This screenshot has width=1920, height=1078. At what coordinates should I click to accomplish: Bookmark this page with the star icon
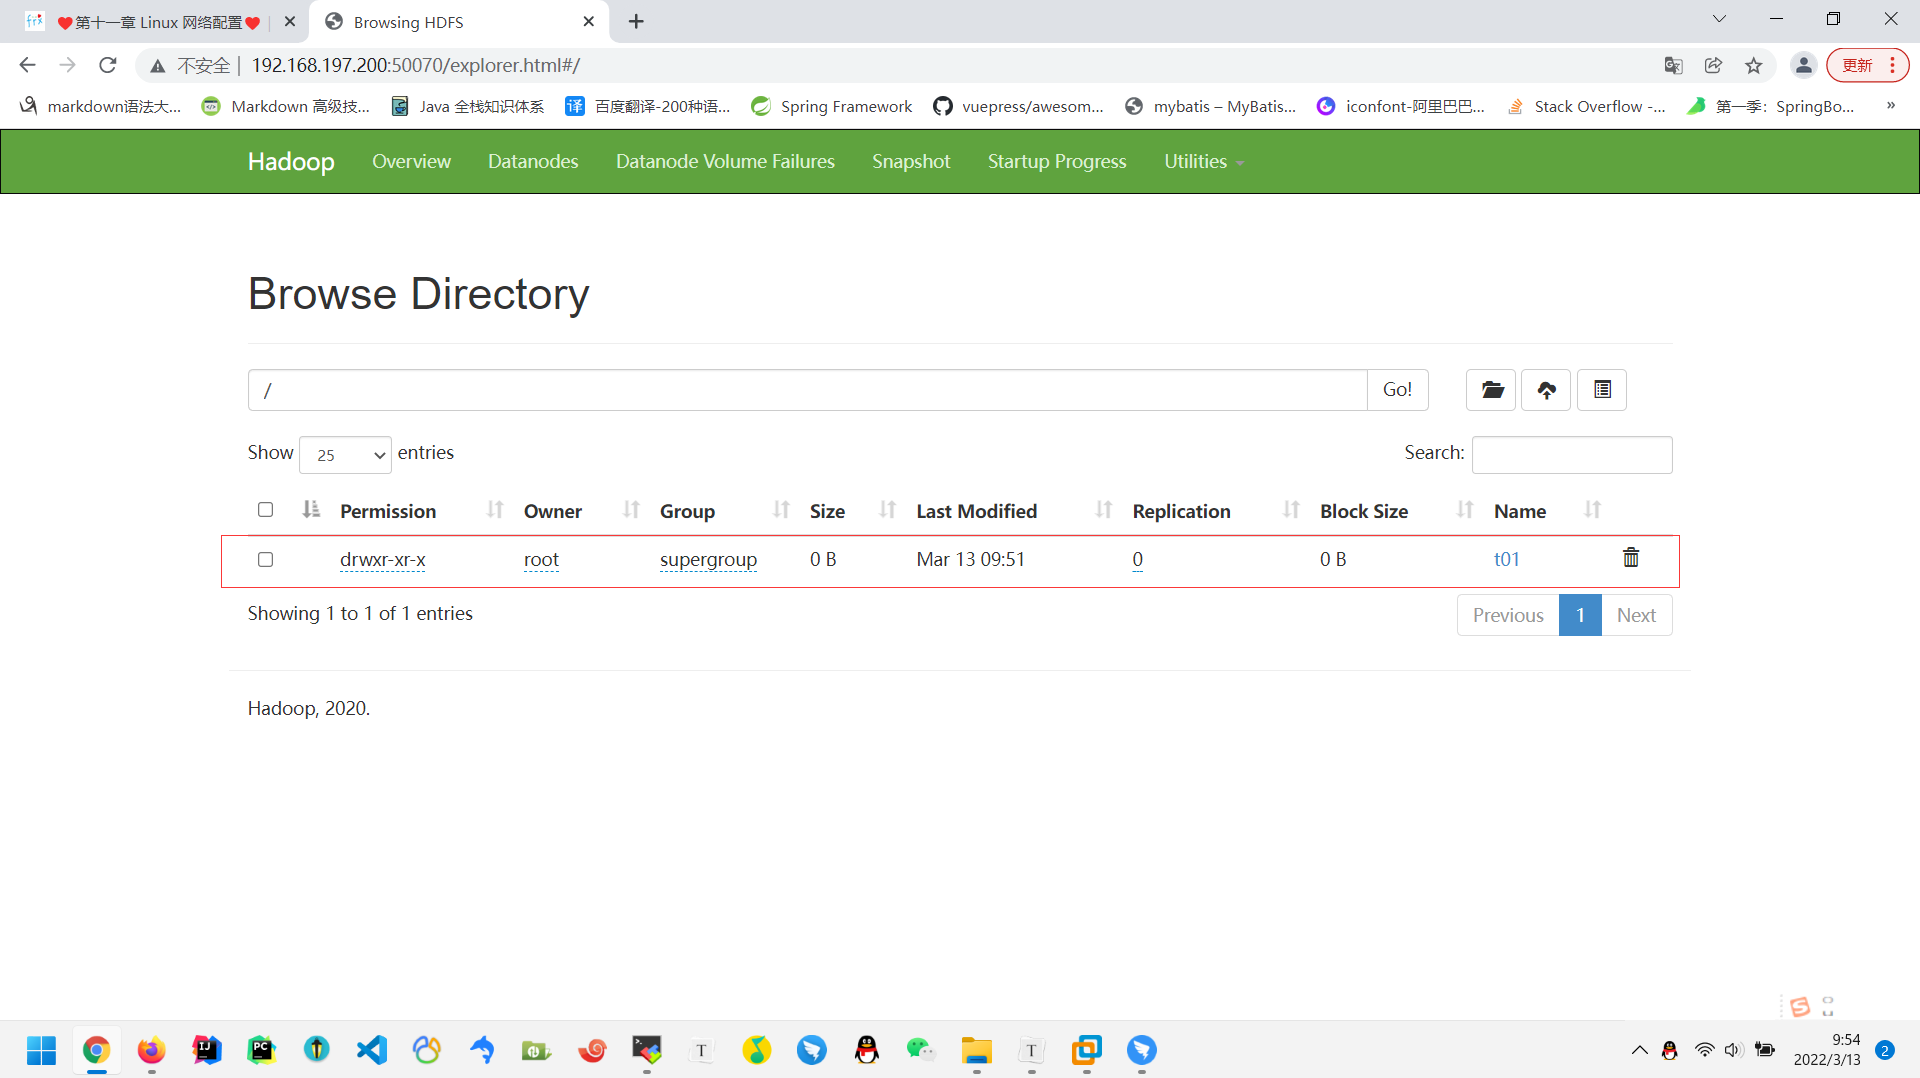point(1754,65)
